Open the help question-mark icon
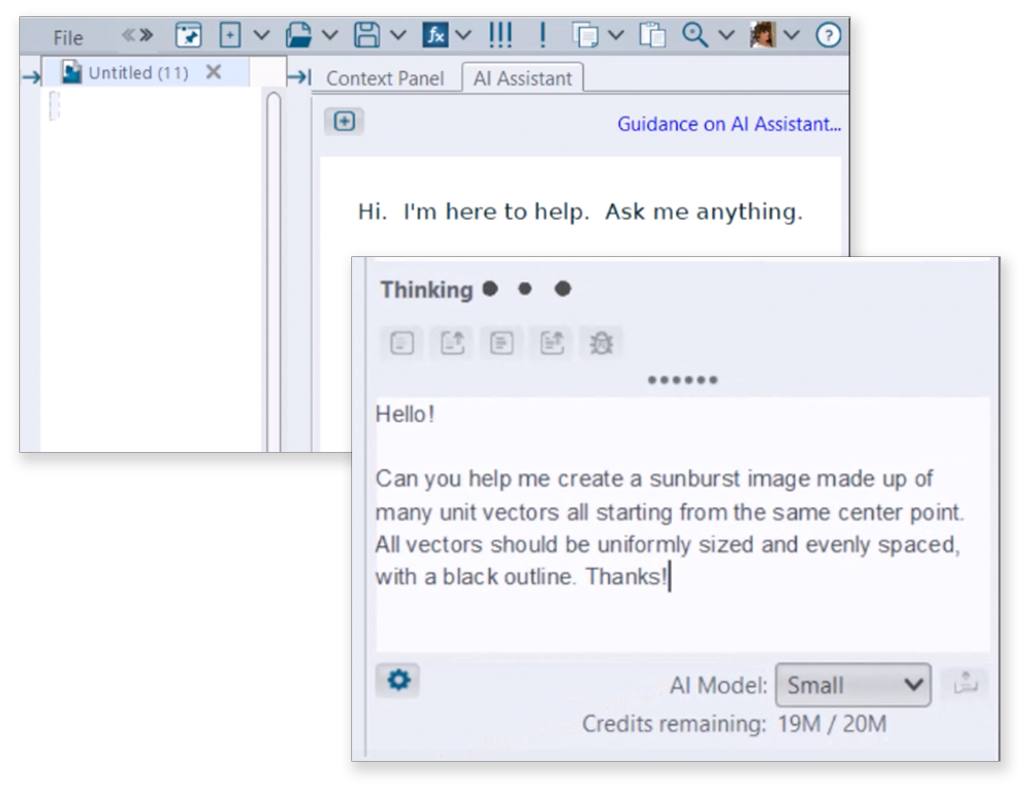This screenshot has height=800, width=1034. coord(828,36)
